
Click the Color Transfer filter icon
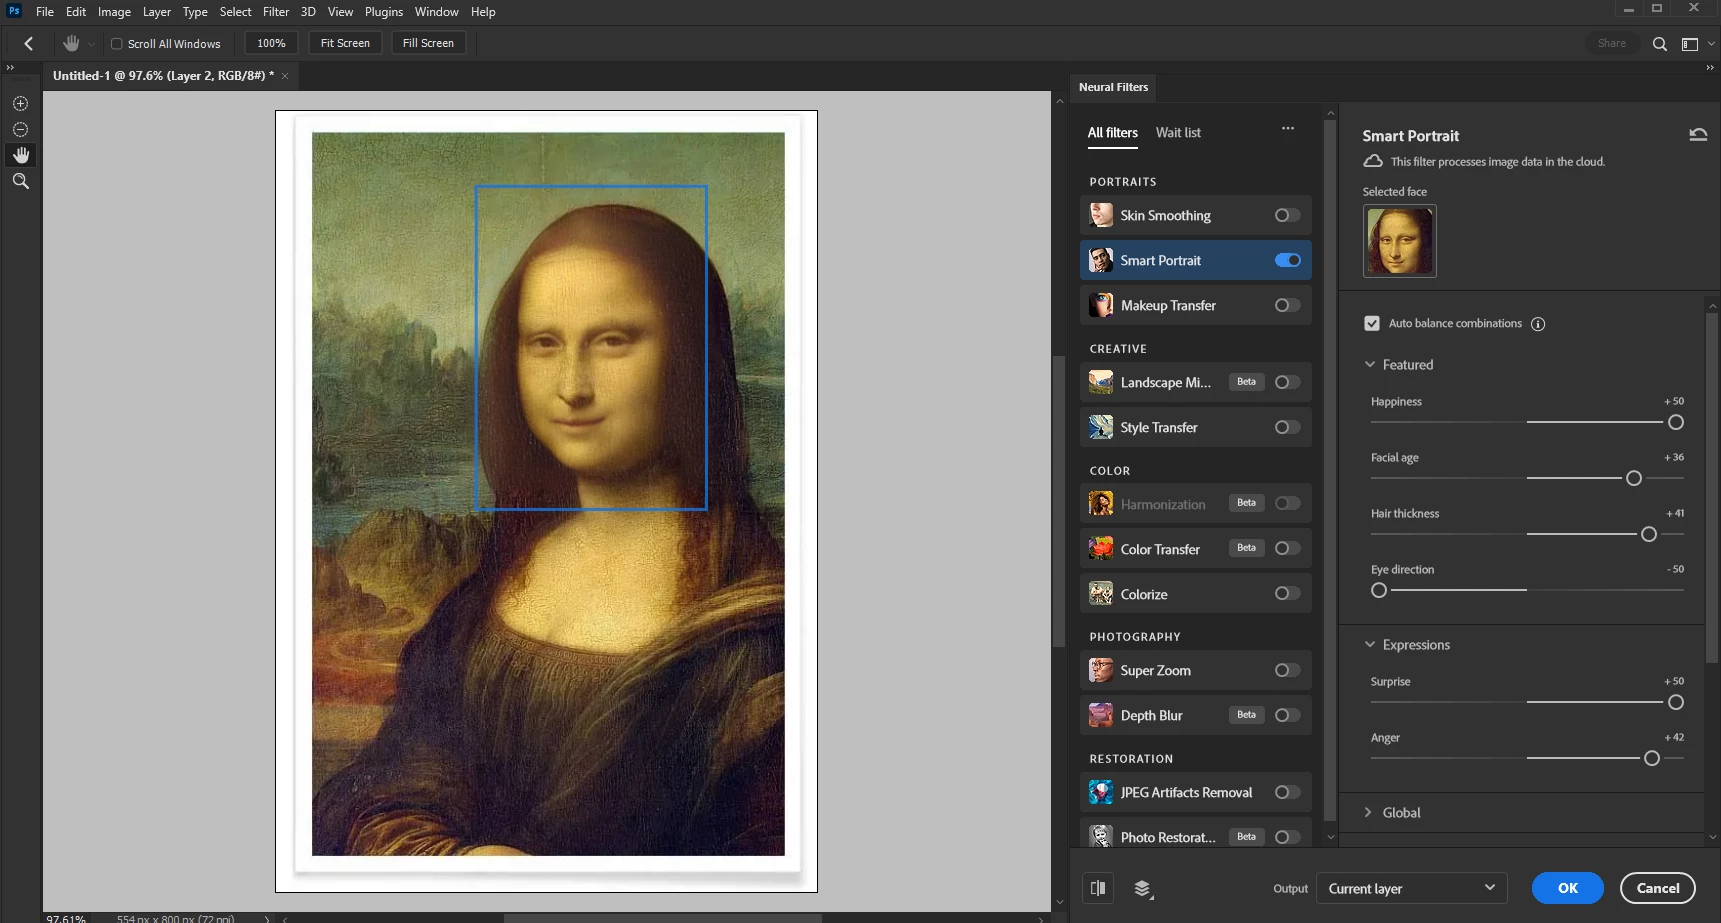click(x=1101, y=549)
